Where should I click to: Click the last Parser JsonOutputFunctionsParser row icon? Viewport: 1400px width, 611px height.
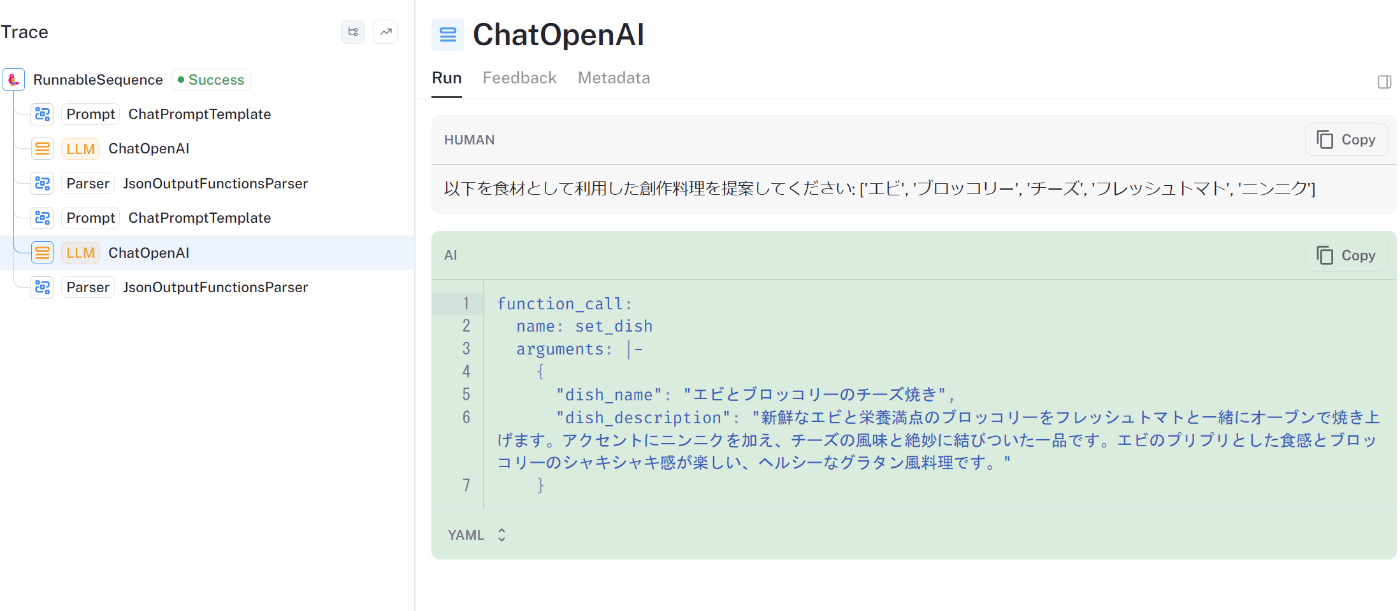[x=42, y=287]
